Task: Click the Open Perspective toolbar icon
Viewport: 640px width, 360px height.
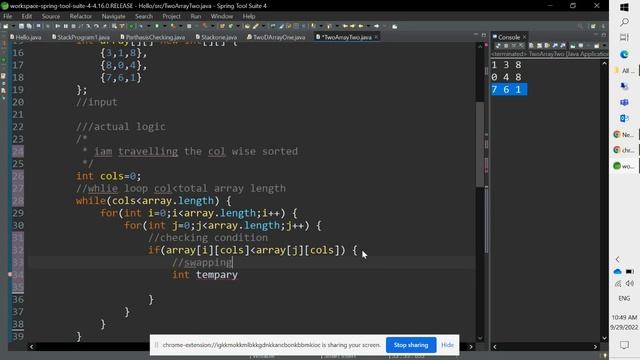Action: (x=593, y=26)
